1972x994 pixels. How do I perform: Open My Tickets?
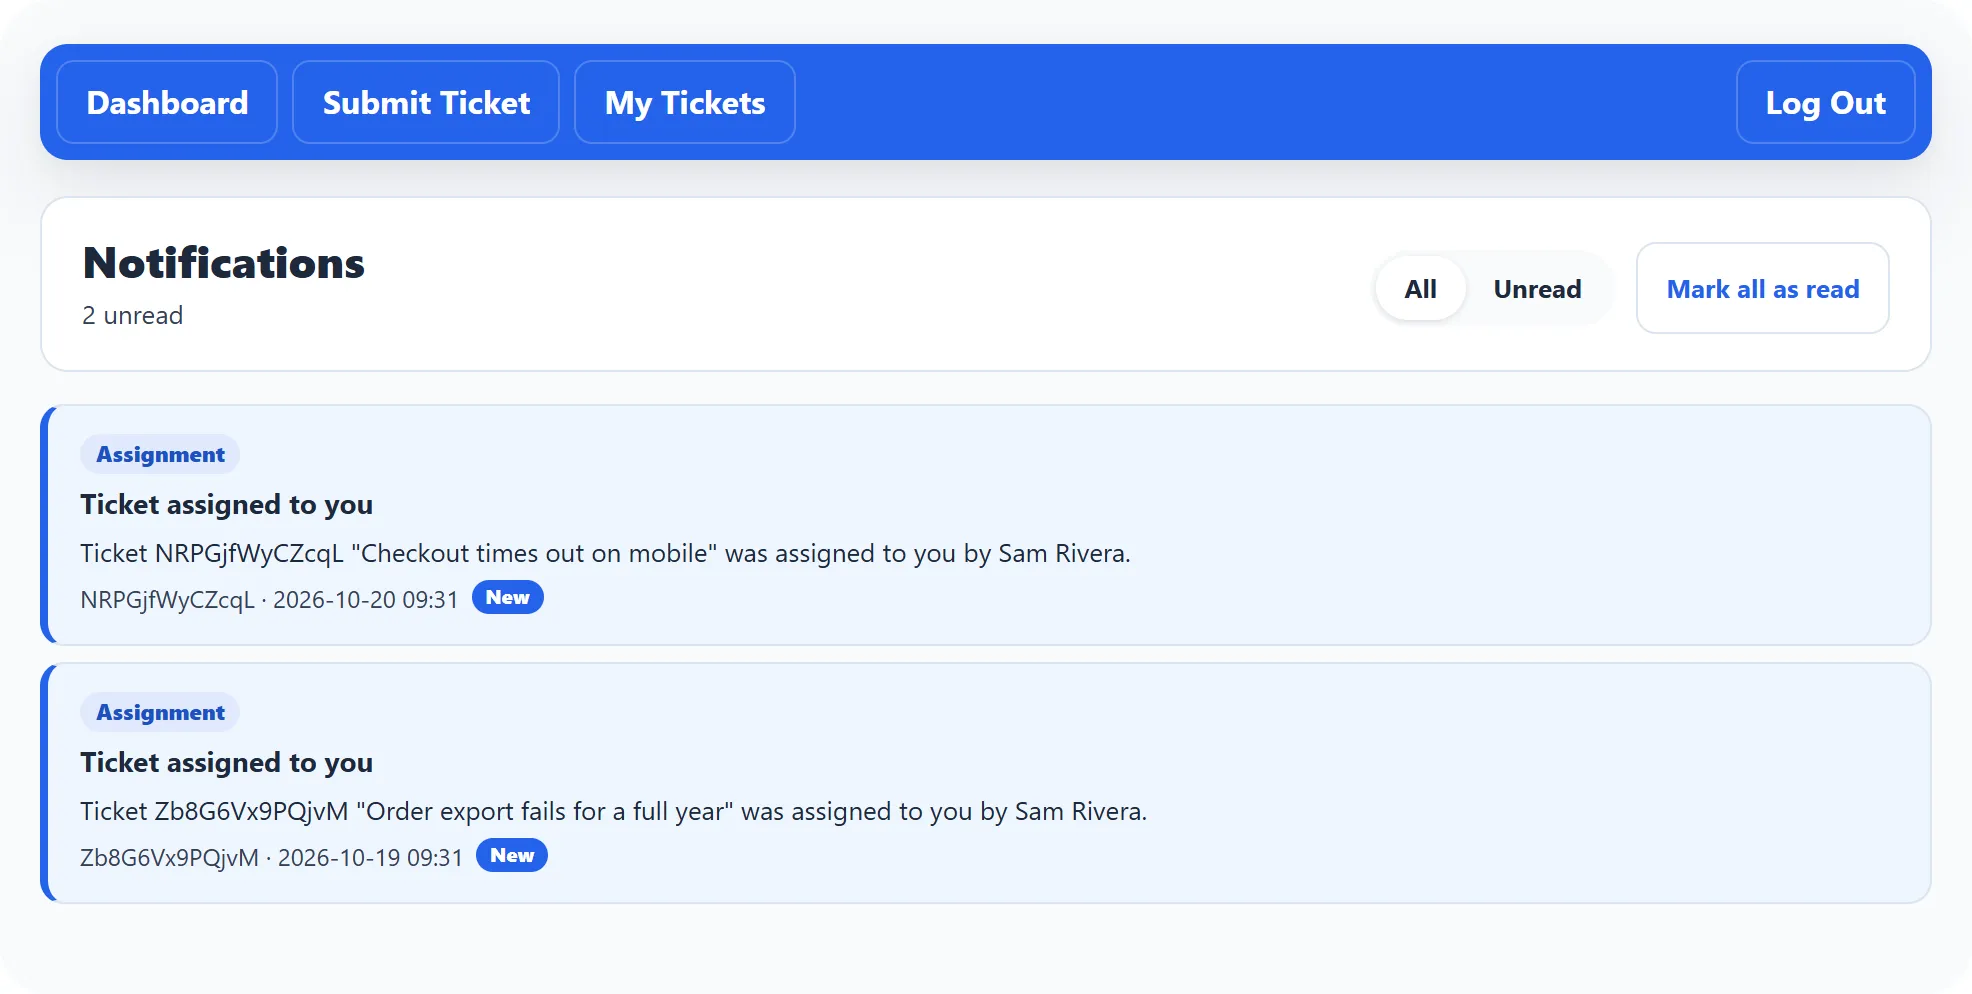pos(685,102)
